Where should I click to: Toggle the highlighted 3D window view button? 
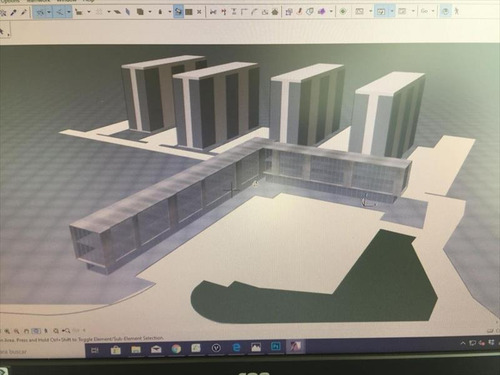(x=381, y=12)
